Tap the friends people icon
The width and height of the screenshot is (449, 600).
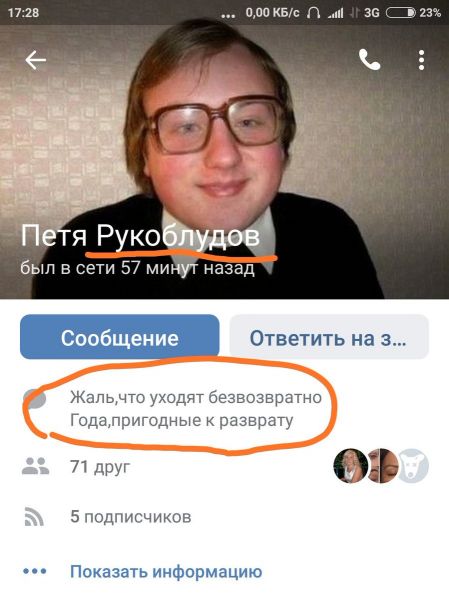35,466
